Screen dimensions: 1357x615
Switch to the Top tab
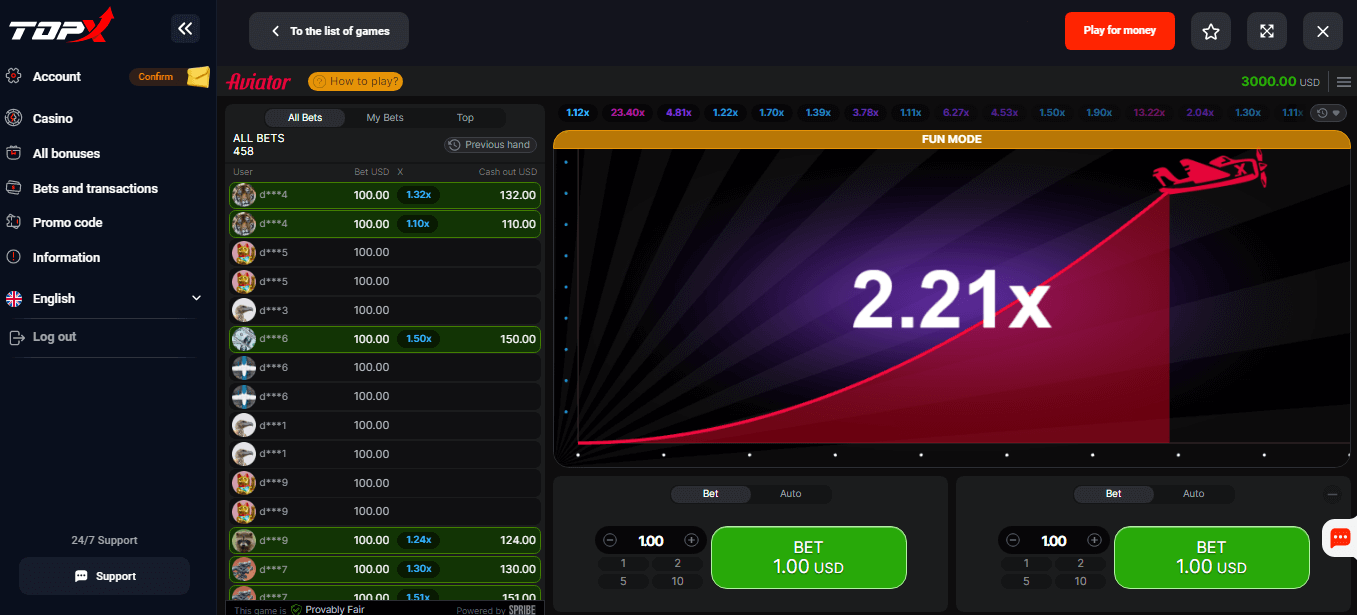[x=464, y=117]
